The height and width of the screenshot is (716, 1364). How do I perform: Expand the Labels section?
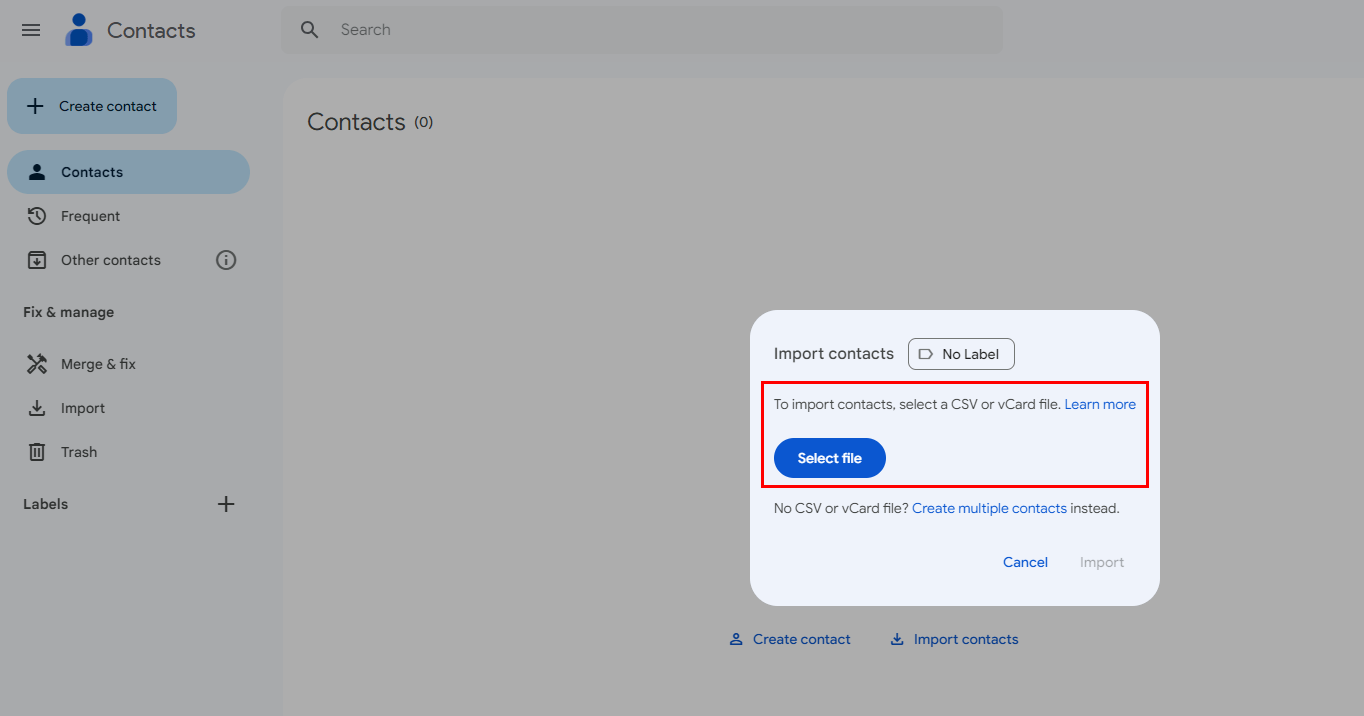tap(45, 504)
